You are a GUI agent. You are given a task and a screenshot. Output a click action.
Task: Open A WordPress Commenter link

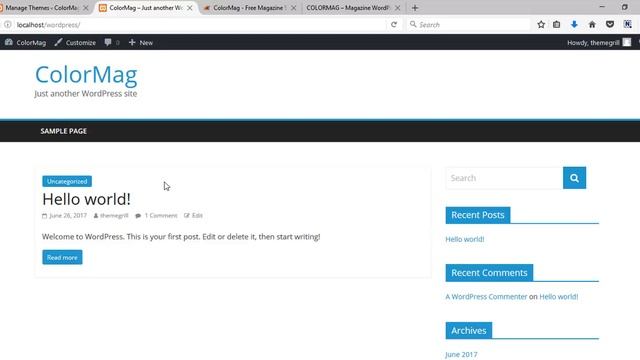pos(486,297)
